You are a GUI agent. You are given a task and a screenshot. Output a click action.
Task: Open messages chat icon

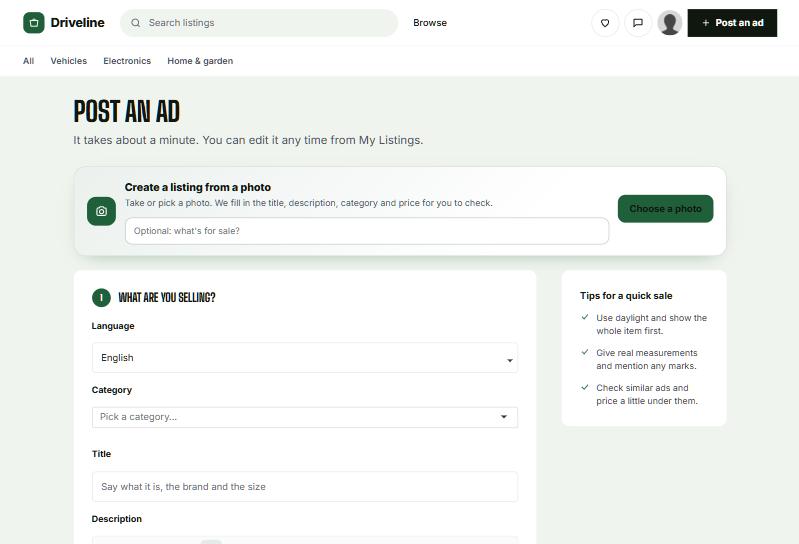point(637,23)
